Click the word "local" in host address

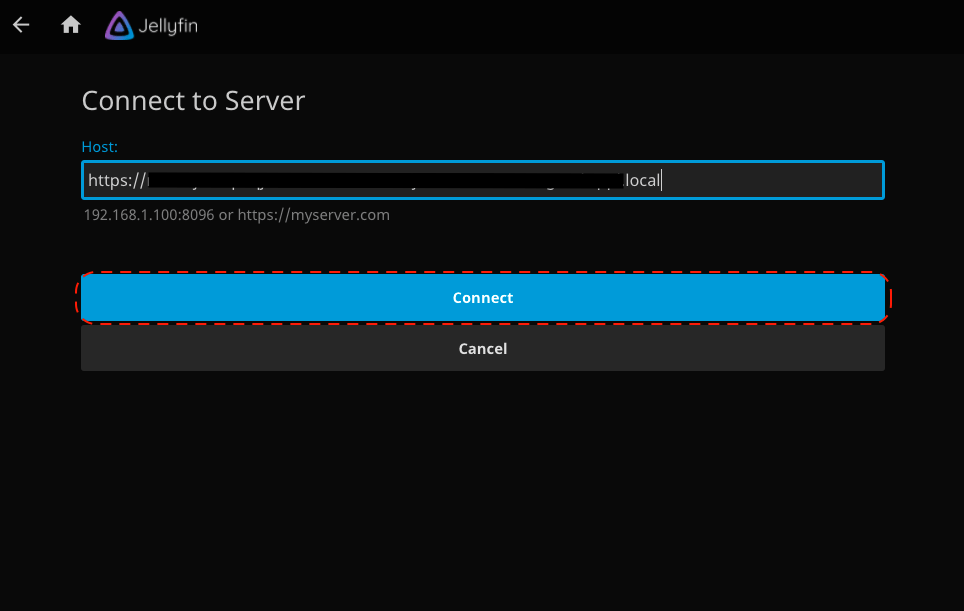coord(642,181)
